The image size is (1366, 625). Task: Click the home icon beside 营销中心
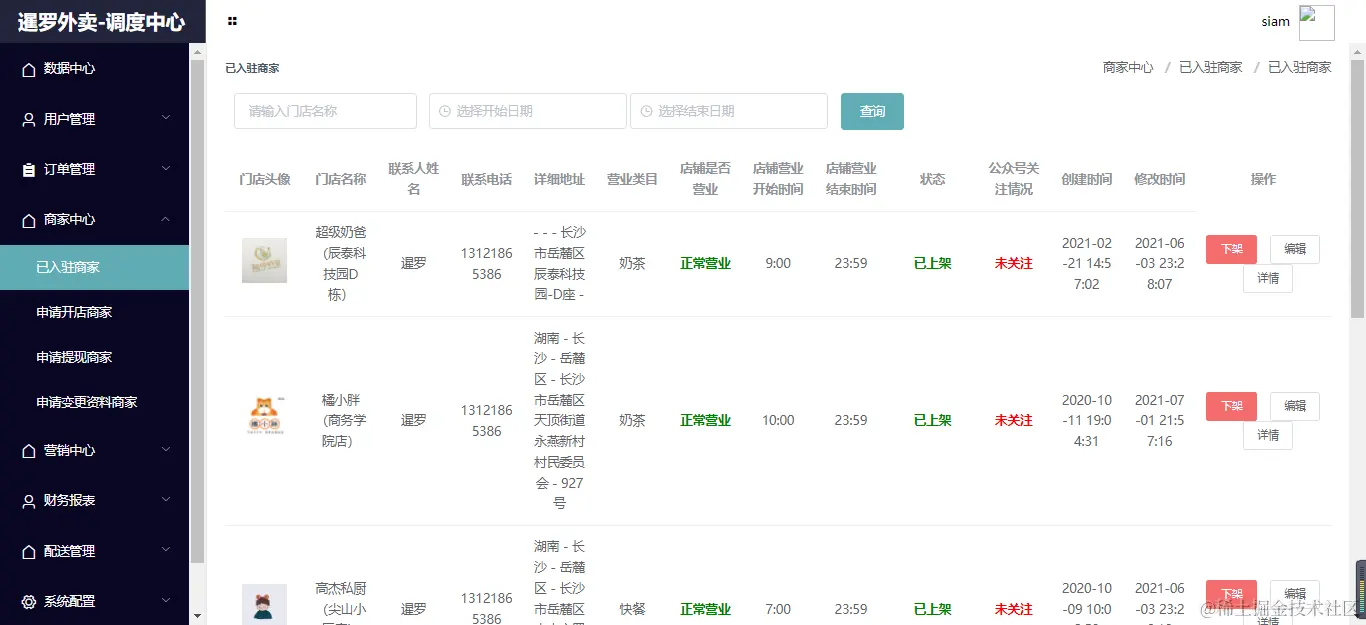pos(29,451)
